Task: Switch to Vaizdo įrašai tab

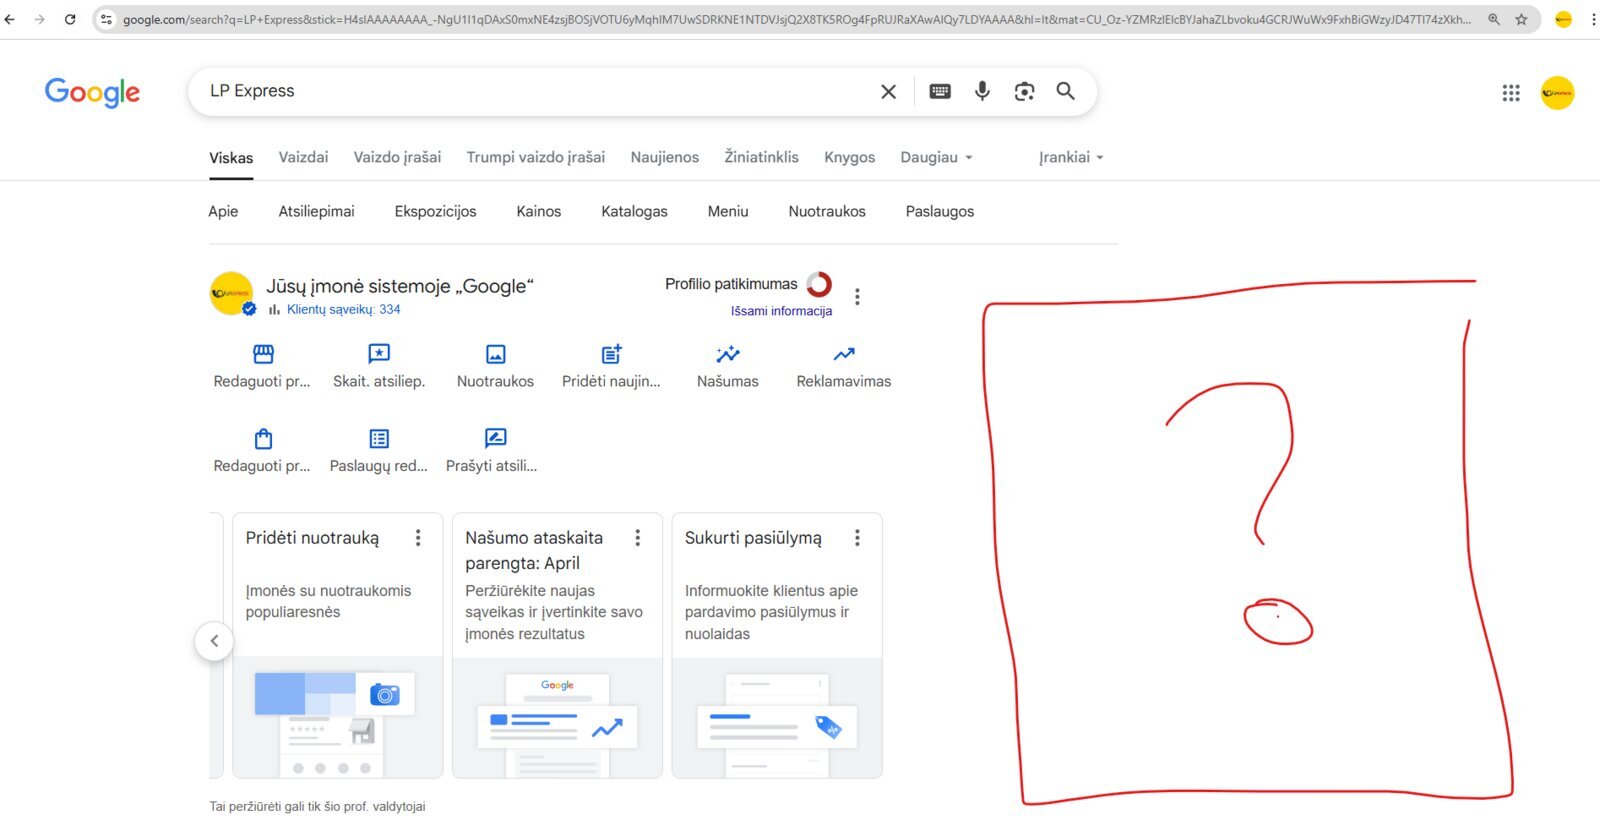Action: pos(397,157)
